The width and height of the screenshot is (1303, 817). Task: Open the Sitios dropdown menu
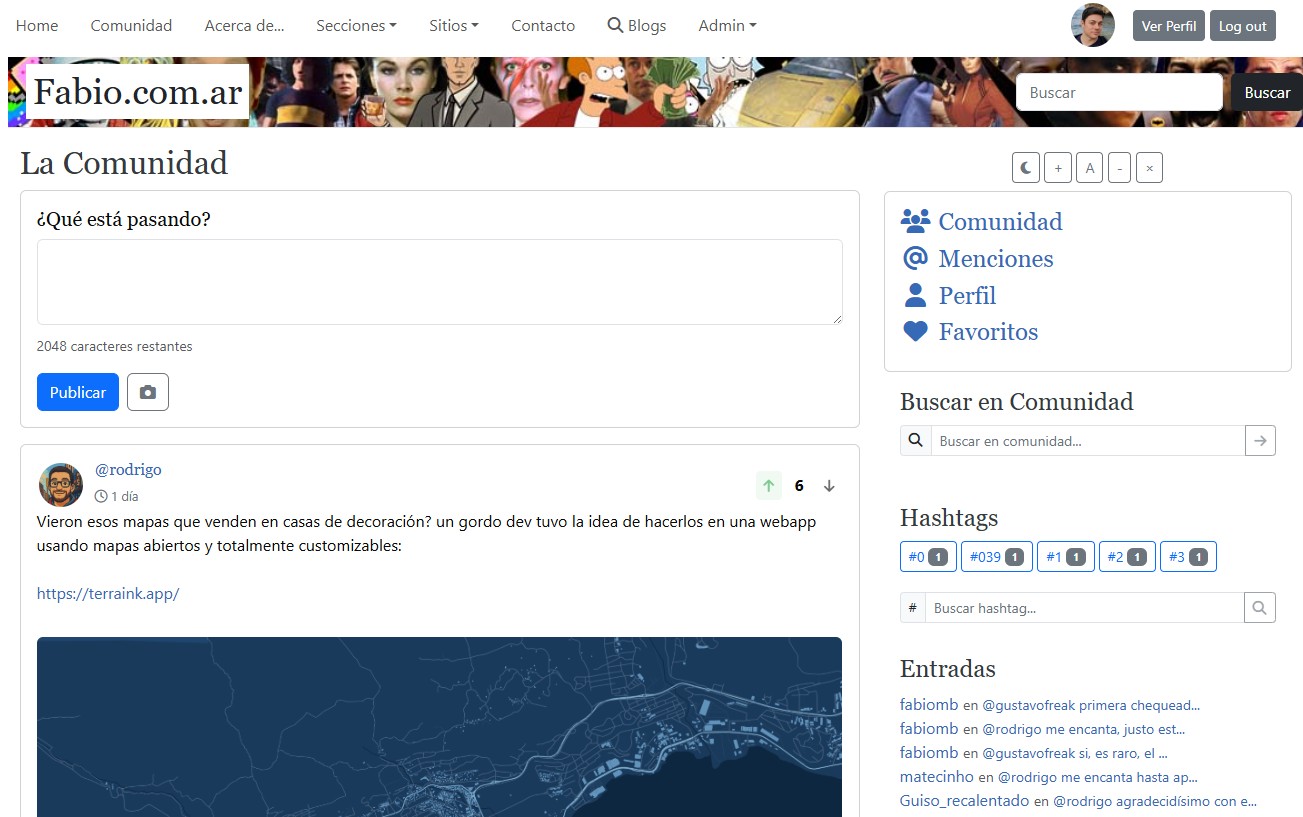point(453,26)
